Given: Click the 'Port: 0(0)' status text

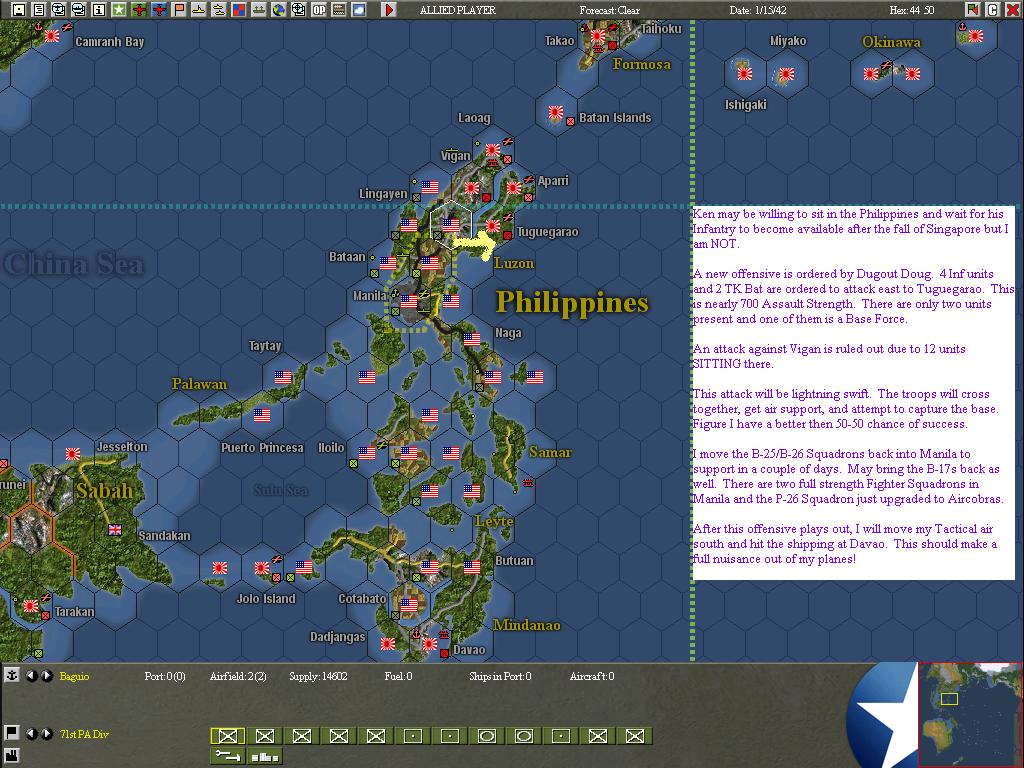Looking at the screenshot, I should click(165, 676).
